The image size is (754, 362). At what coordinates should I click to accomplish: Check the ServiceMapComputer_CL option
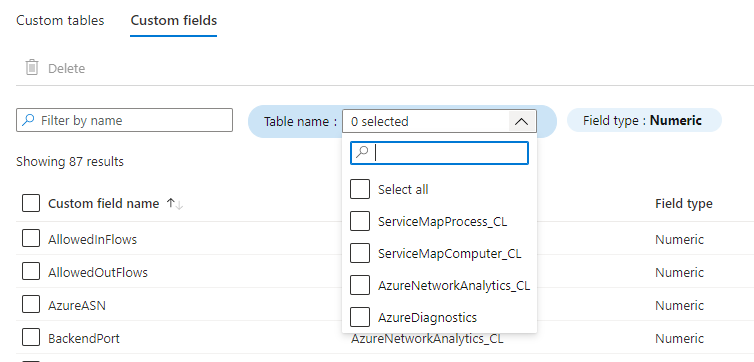[360, 253]
